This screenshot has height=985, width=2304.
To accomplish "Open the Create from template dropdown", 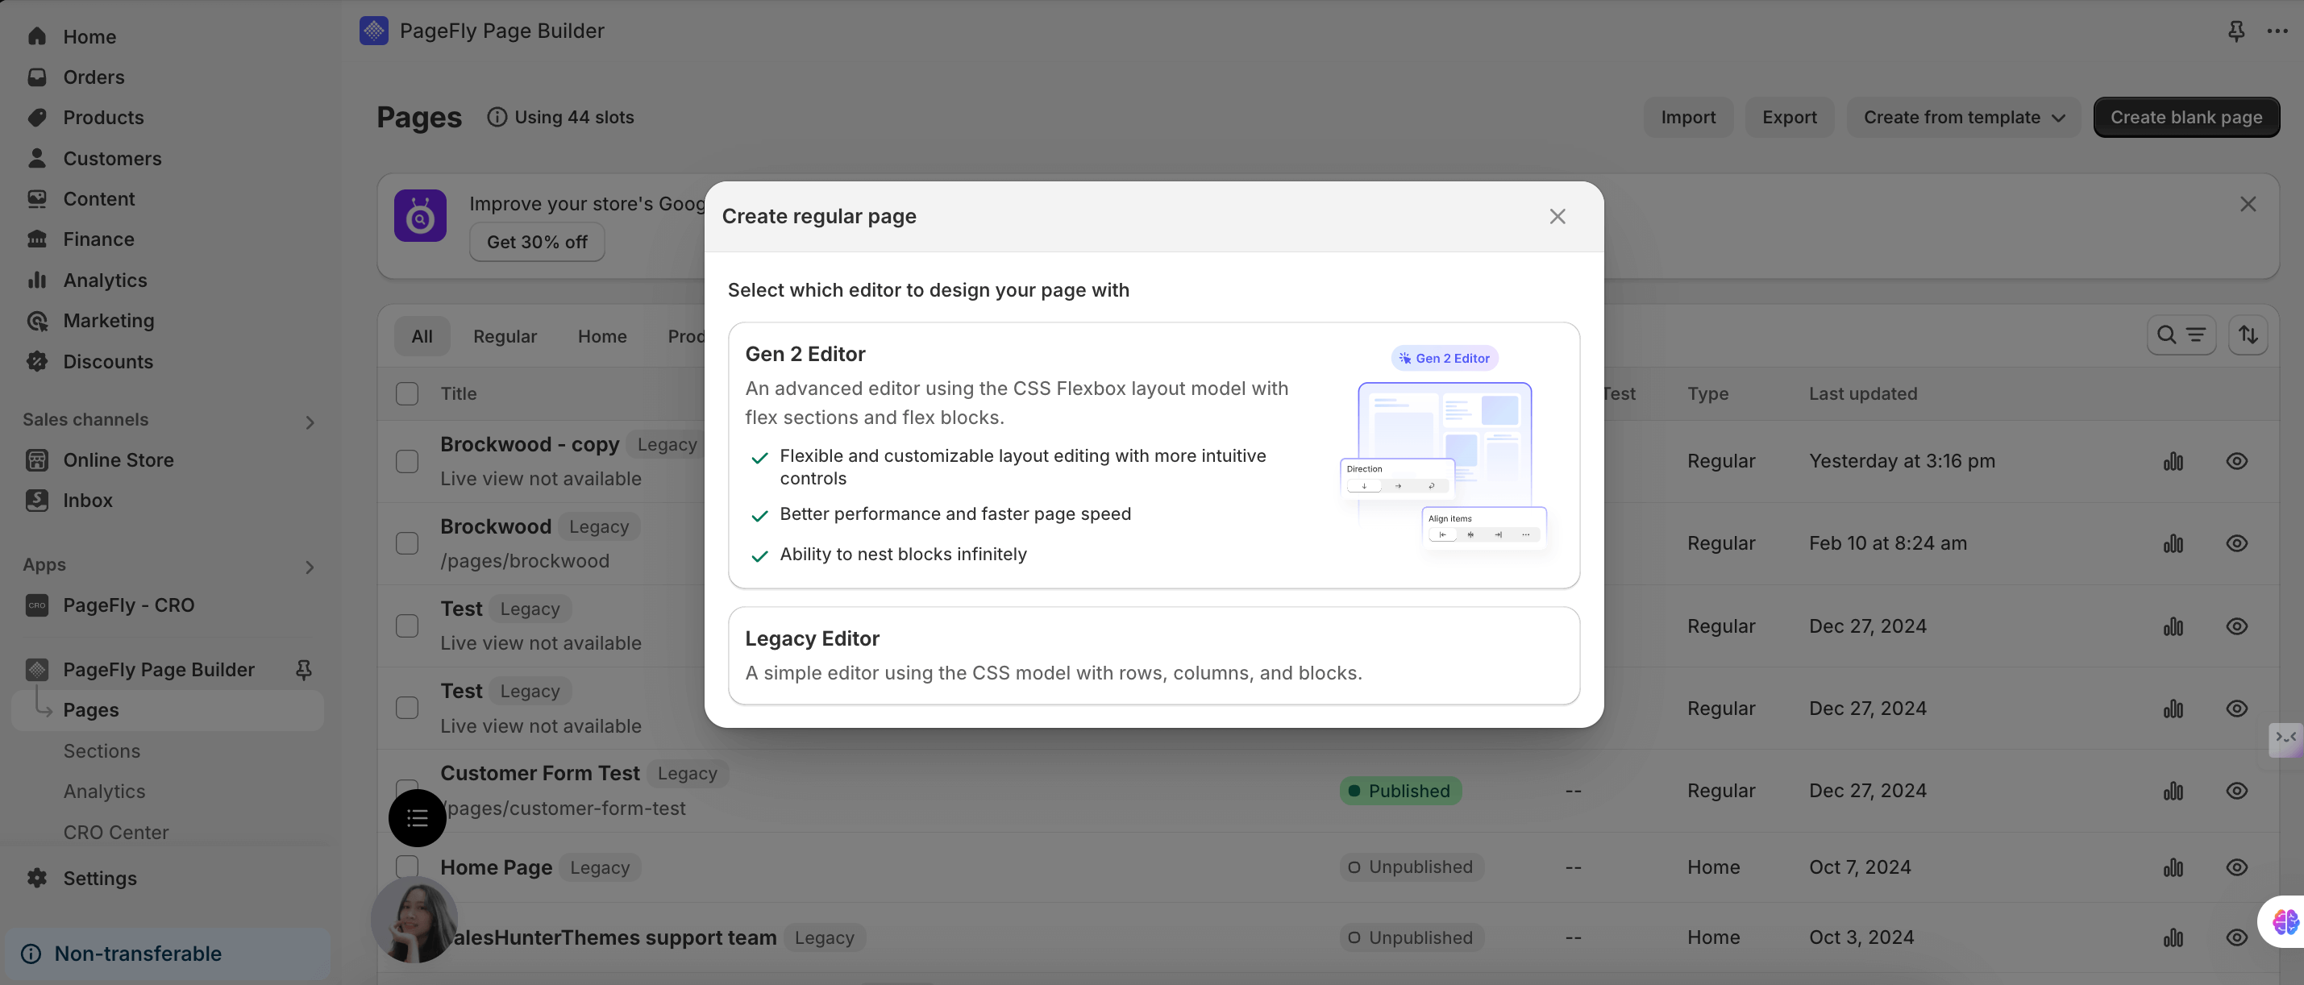I will tap(1962, 117).
